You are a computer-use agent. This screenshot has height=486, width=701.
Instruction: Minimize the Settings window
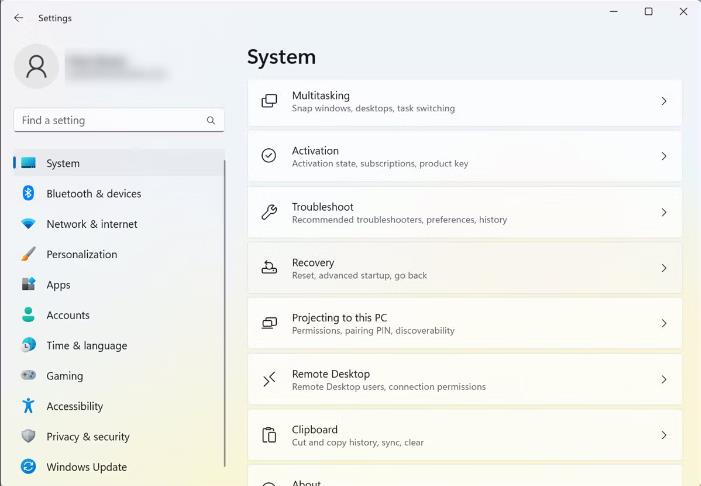614,12
